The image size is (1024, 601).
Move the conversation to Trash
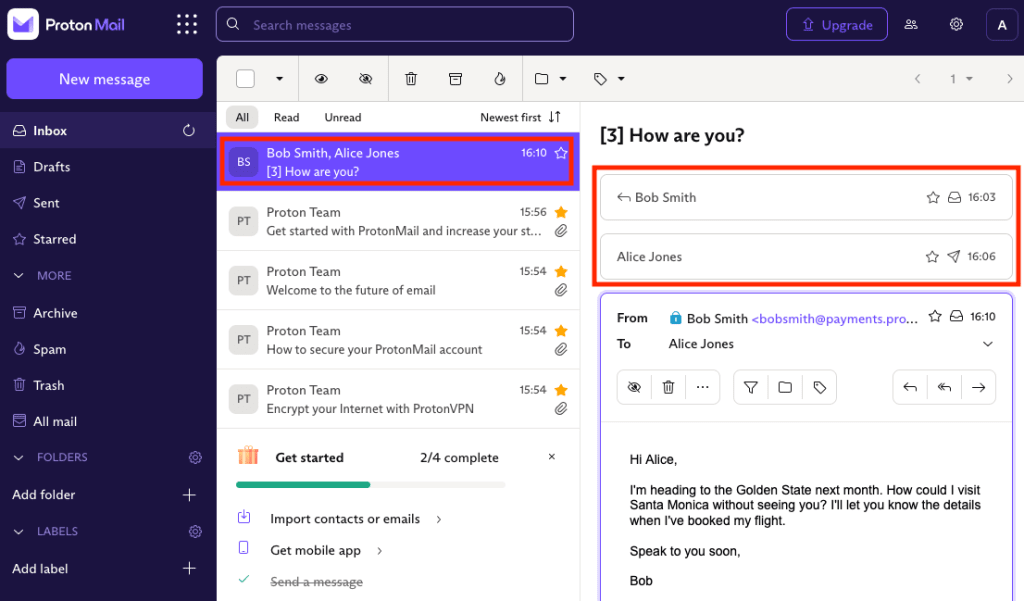coord(411,78)
